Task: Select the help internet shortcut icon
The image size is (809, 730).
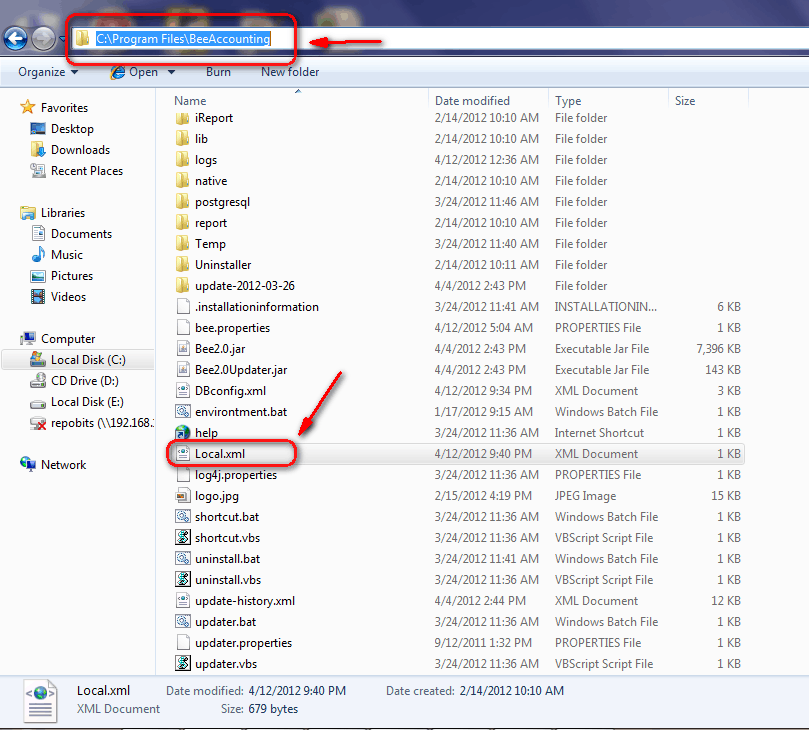Action: 183,433
